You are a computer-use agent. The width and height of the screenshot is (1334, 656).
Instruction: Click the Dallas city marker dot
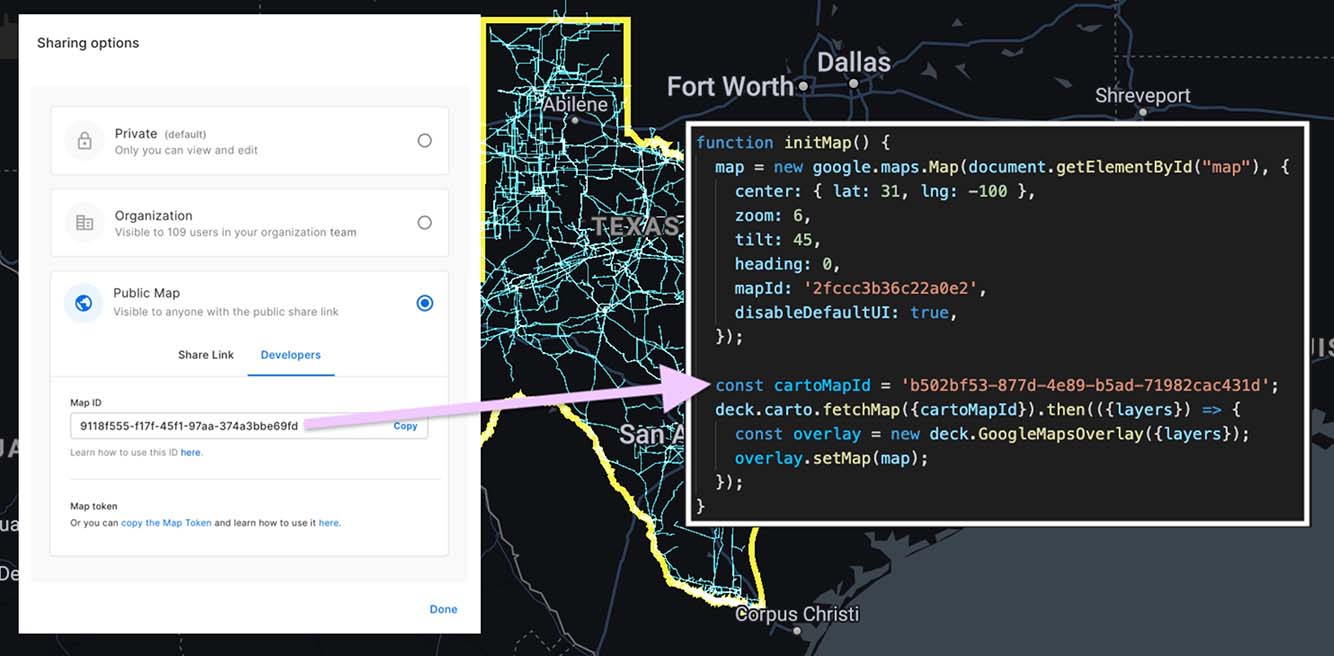click(x=853, y=85)
